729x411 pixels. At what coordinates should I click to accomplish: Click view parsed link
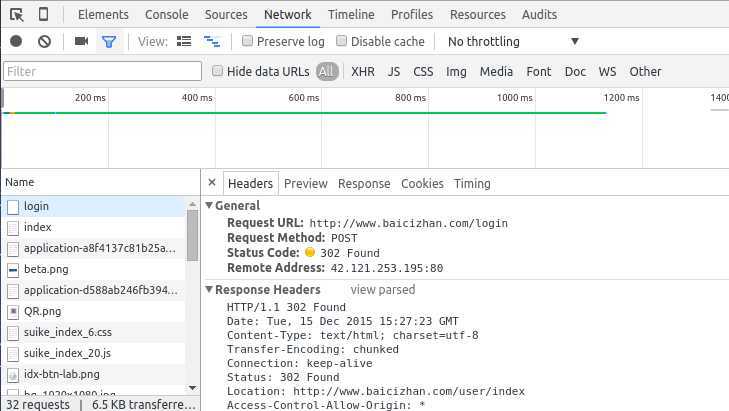pos(383,290)
